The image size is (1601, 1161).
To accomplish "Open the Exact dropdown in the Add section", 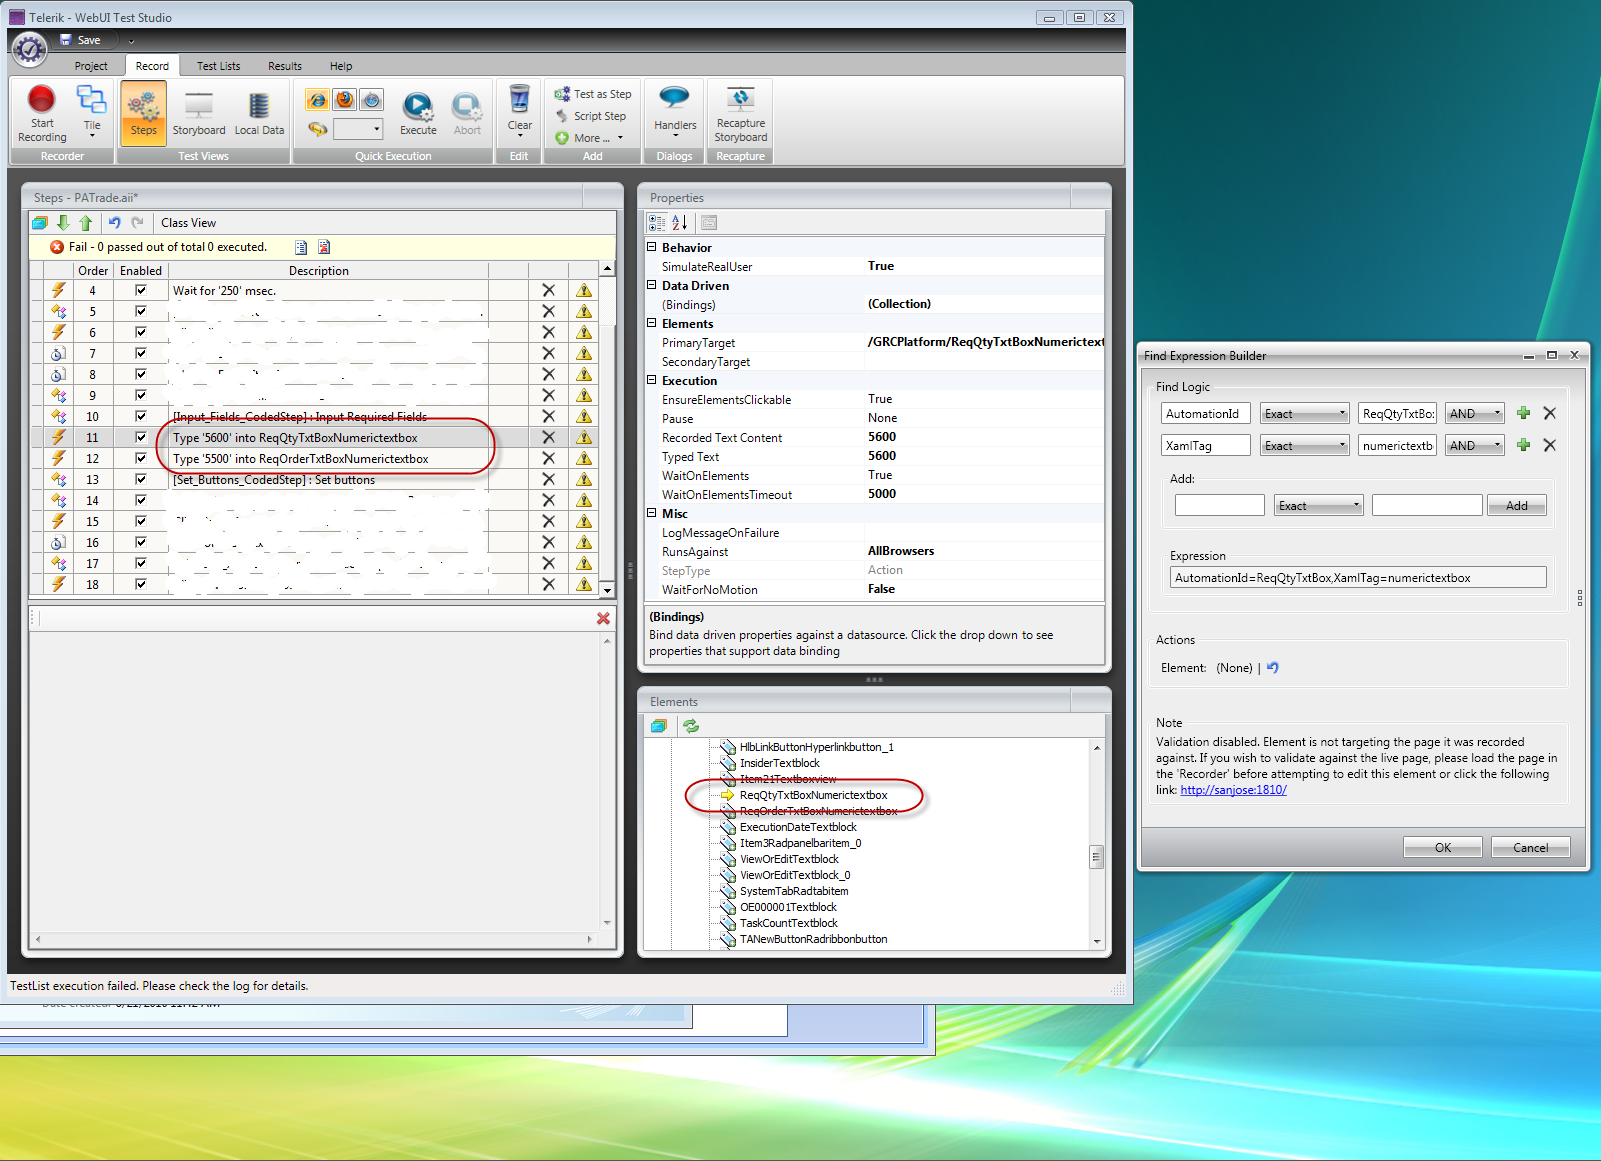I will tap(1319, 505).
